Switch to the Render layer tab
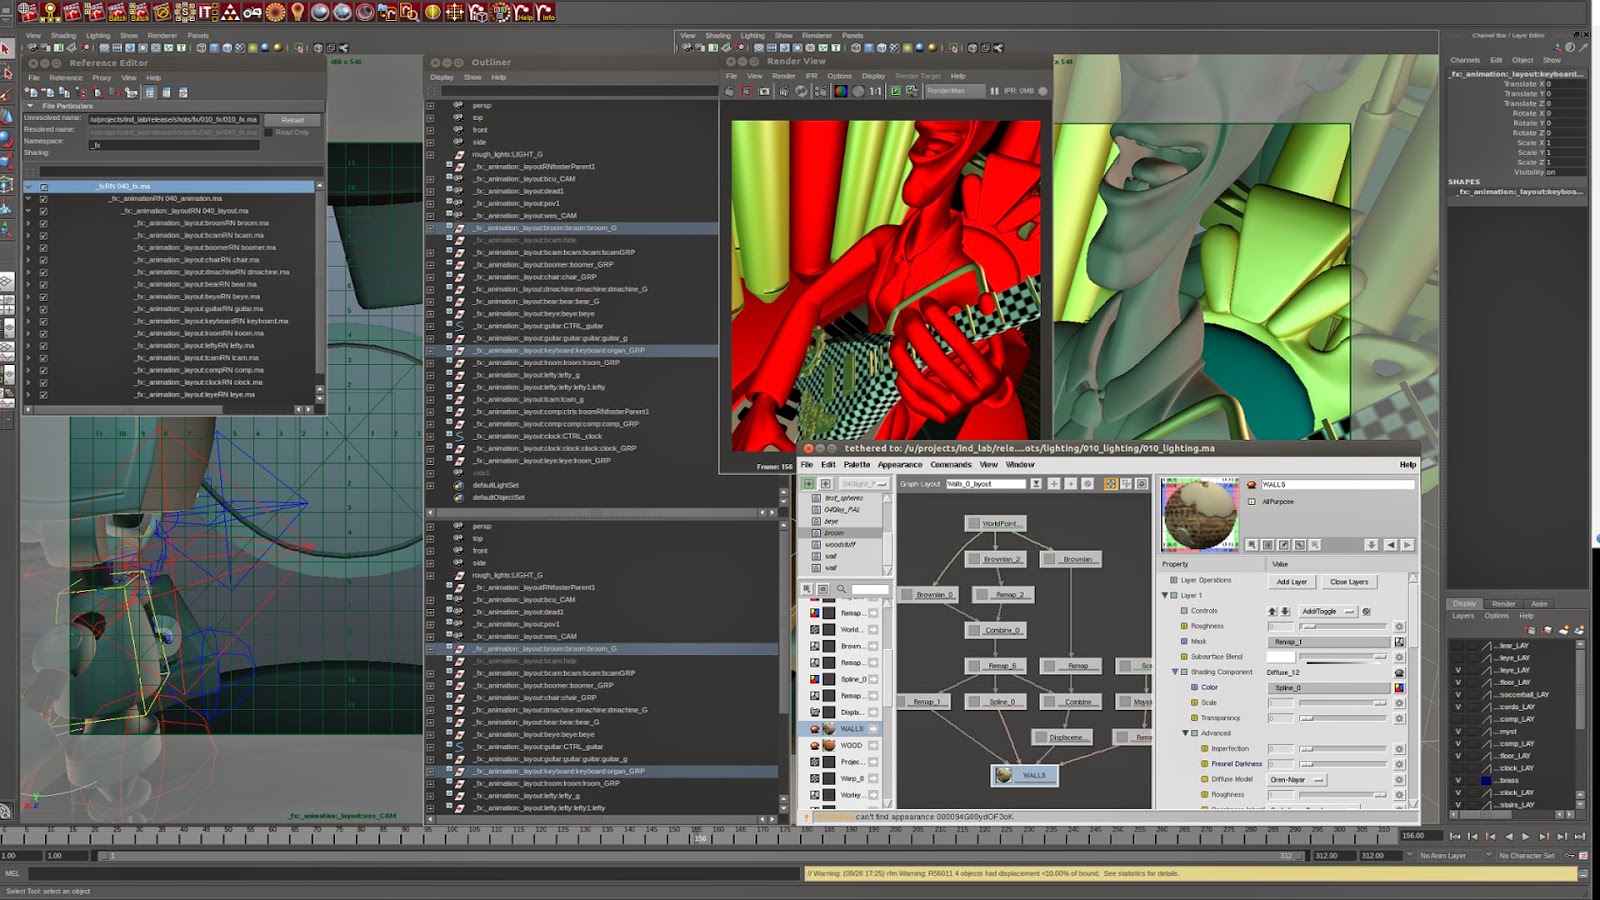Image resolution: width=1600 pixels, height=900 pixels. point(1503,603)
